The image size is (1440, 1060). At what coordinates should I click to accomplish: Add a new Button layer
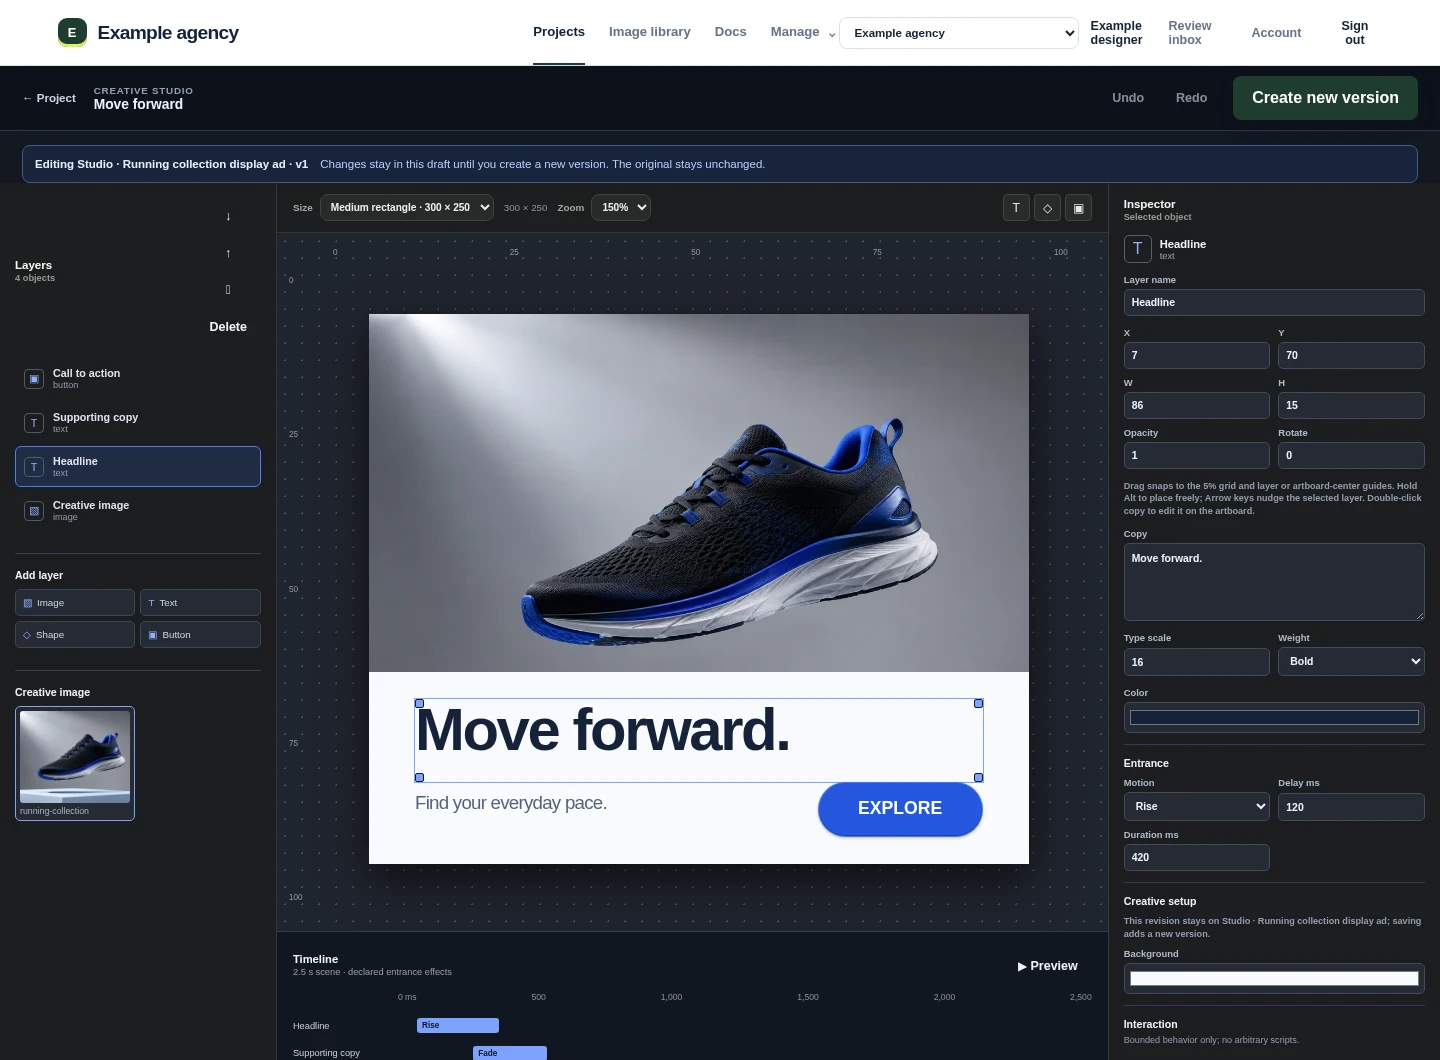coord(200,635)
